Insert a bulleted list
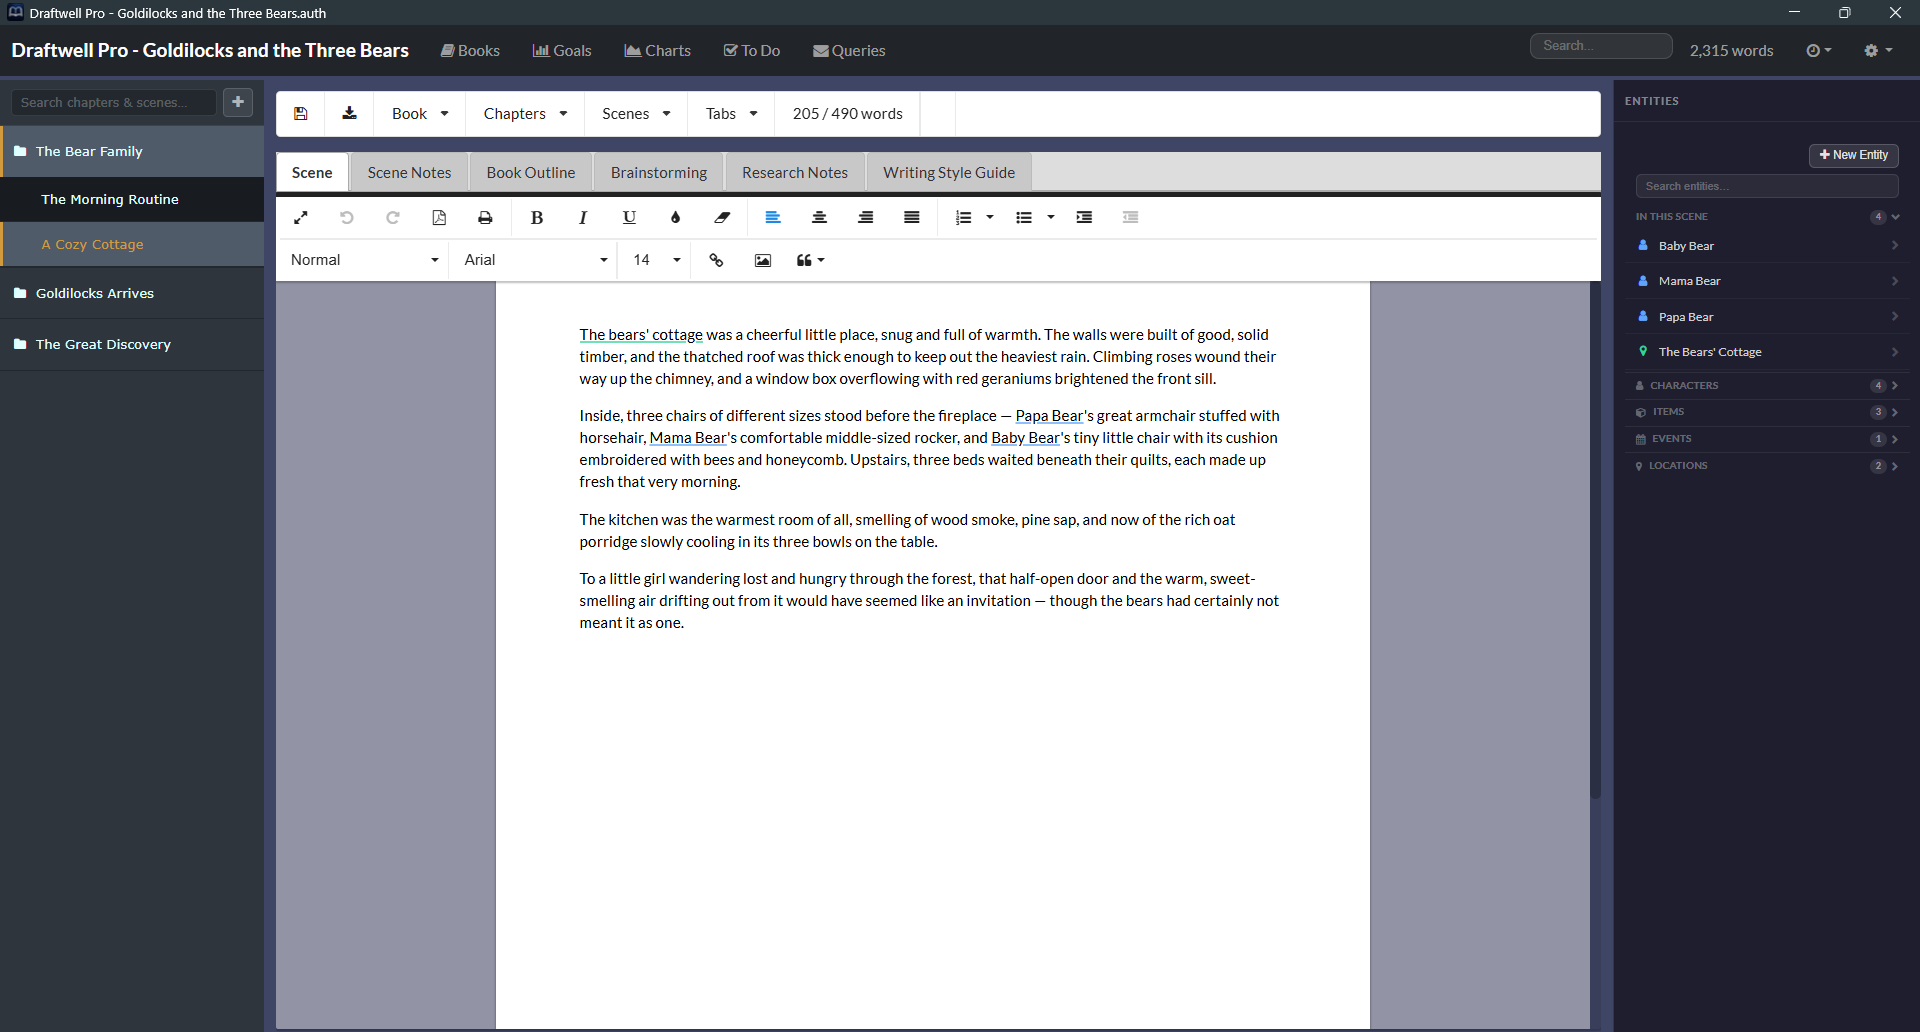 tap(1024, 217)
